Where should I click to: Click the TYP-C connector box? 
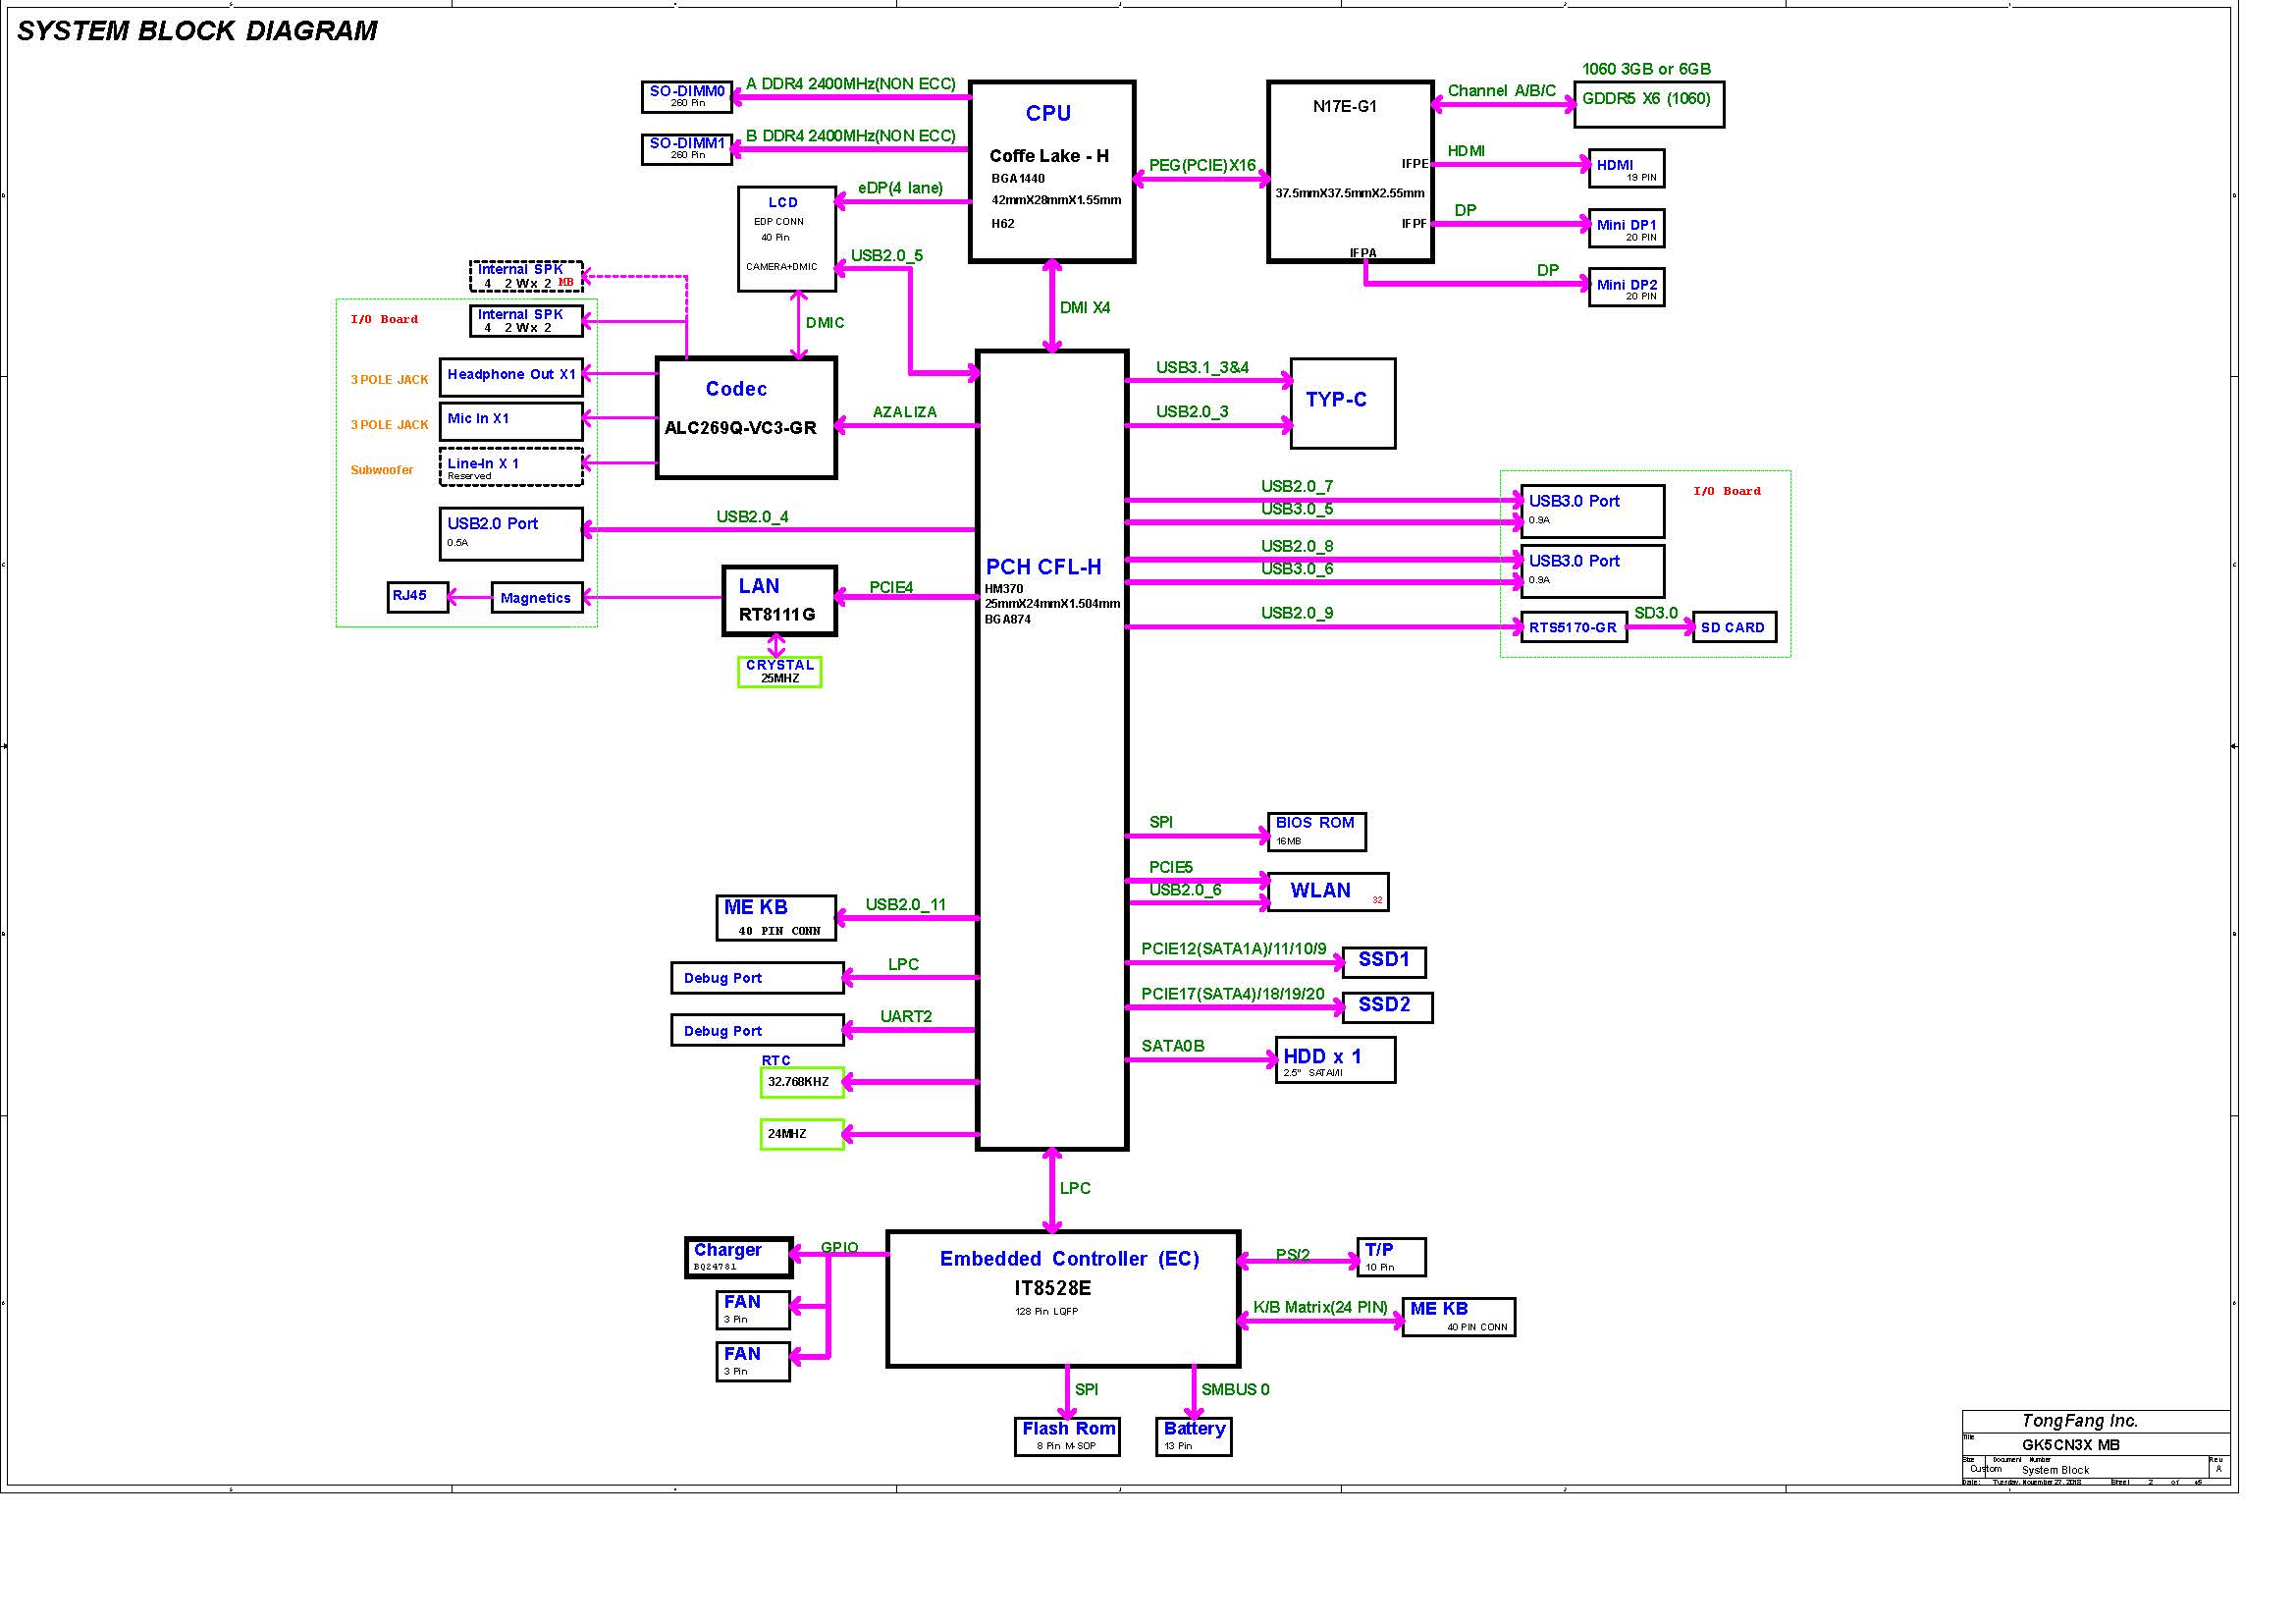[x=1342, y=403]
